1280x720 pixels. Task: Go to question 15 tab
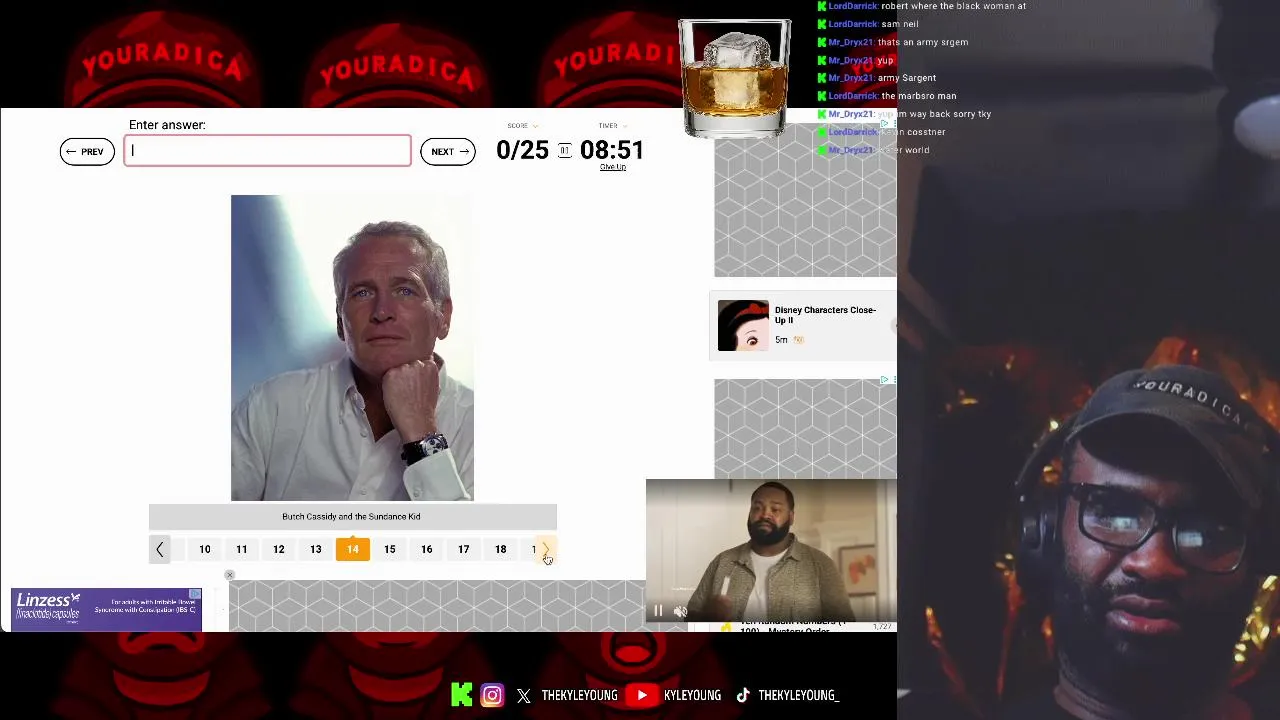pos(390,549)
